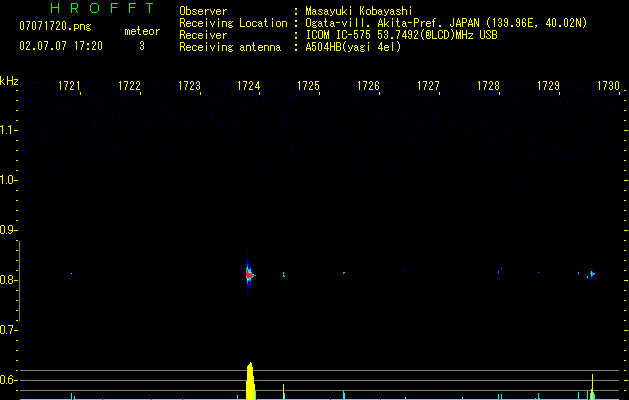The image size is (629, 400).
Task: Click frequency axis label 0.9
Action: tap(8, 230)
